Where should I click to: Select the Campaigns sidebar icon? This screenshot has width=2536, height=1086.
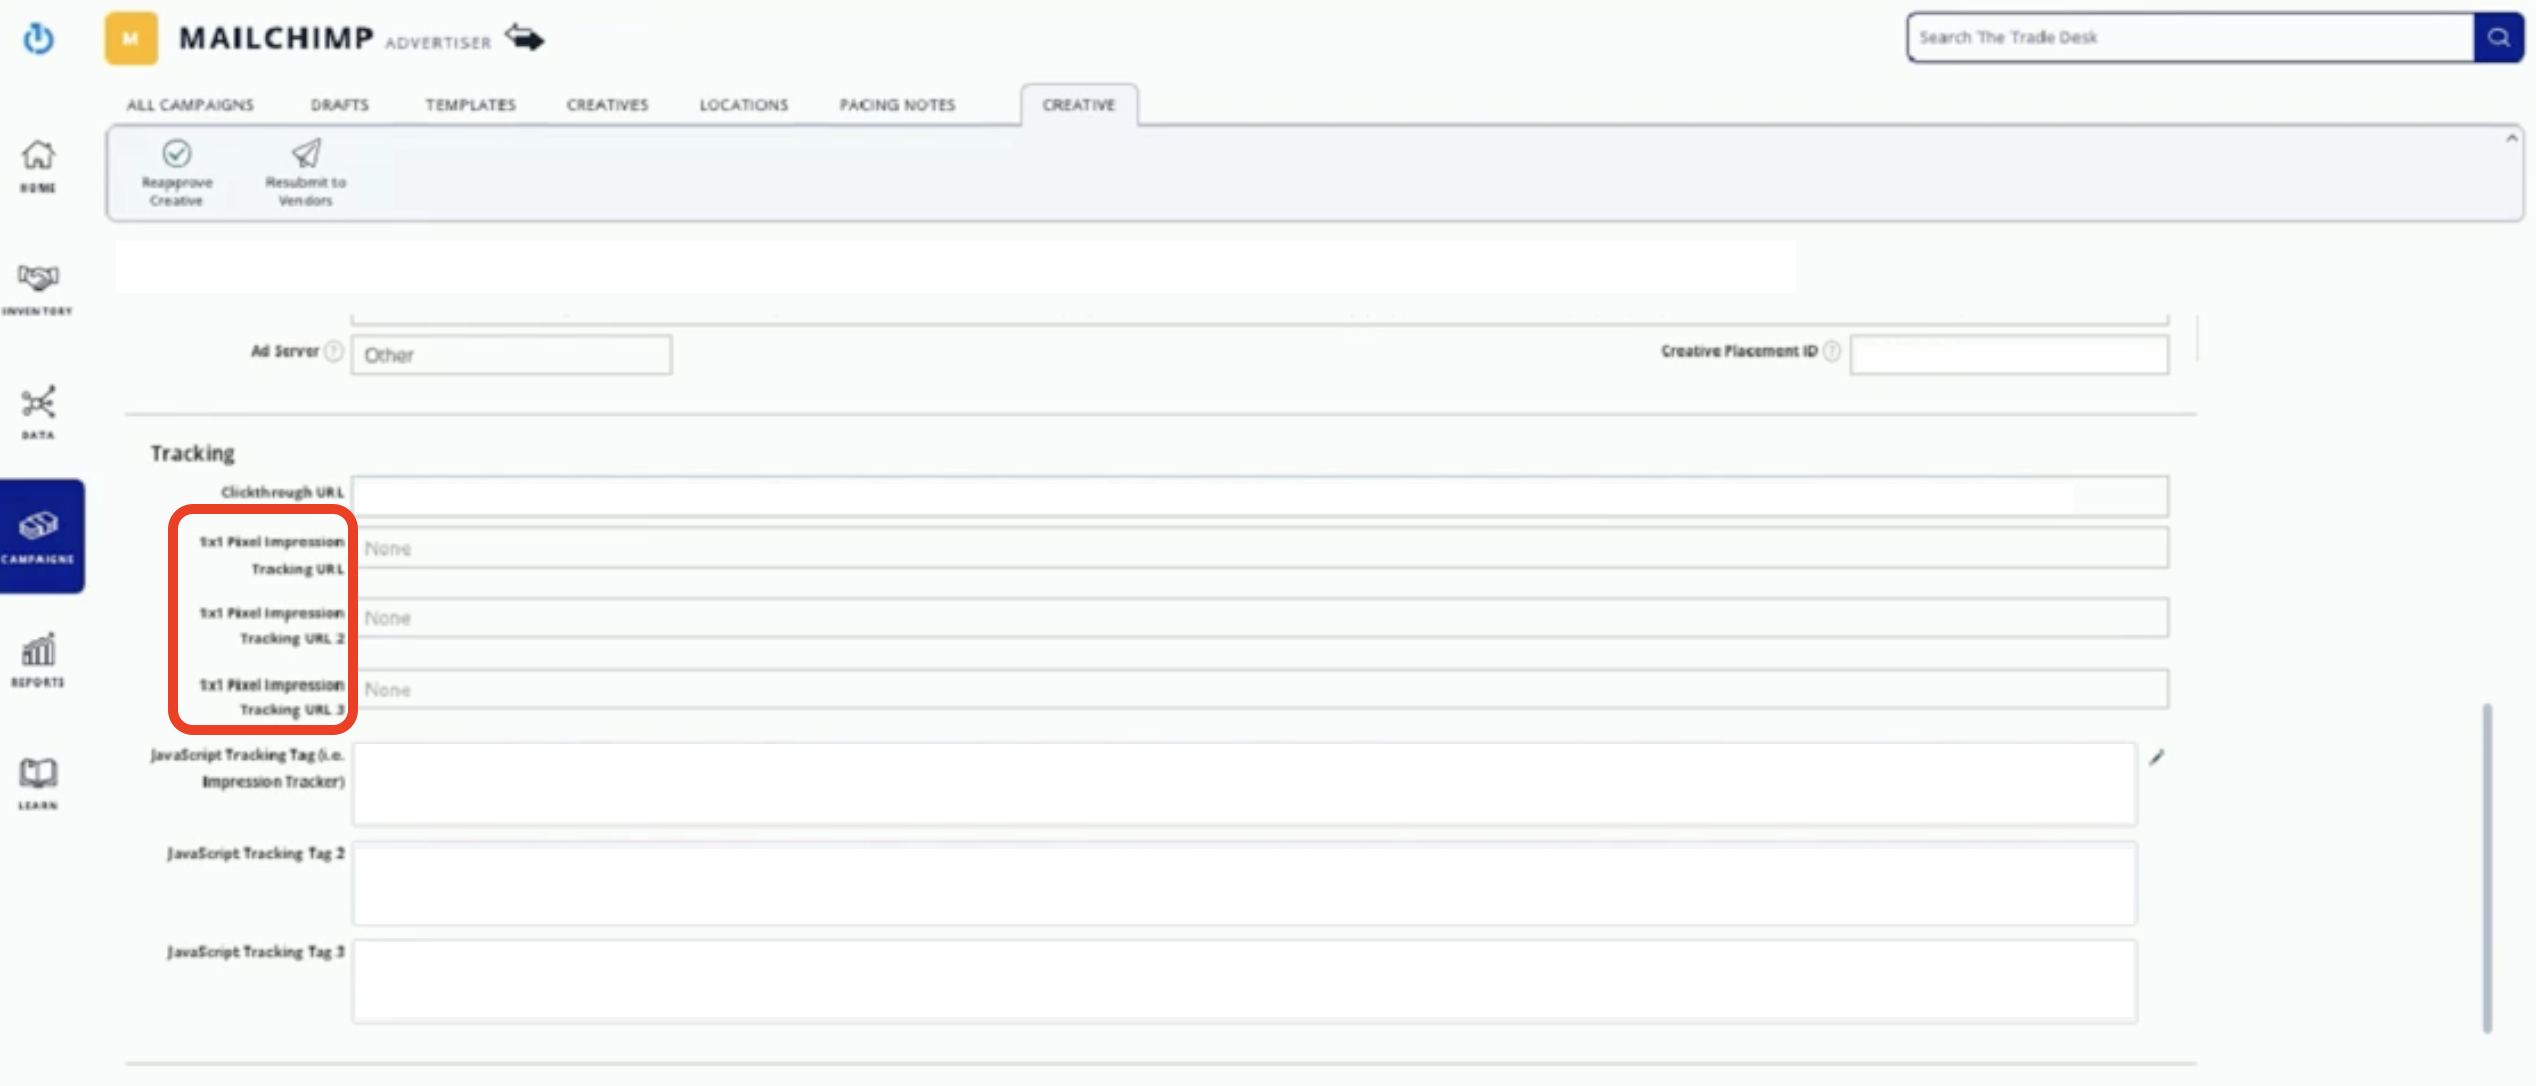click(x=38, y=528)
